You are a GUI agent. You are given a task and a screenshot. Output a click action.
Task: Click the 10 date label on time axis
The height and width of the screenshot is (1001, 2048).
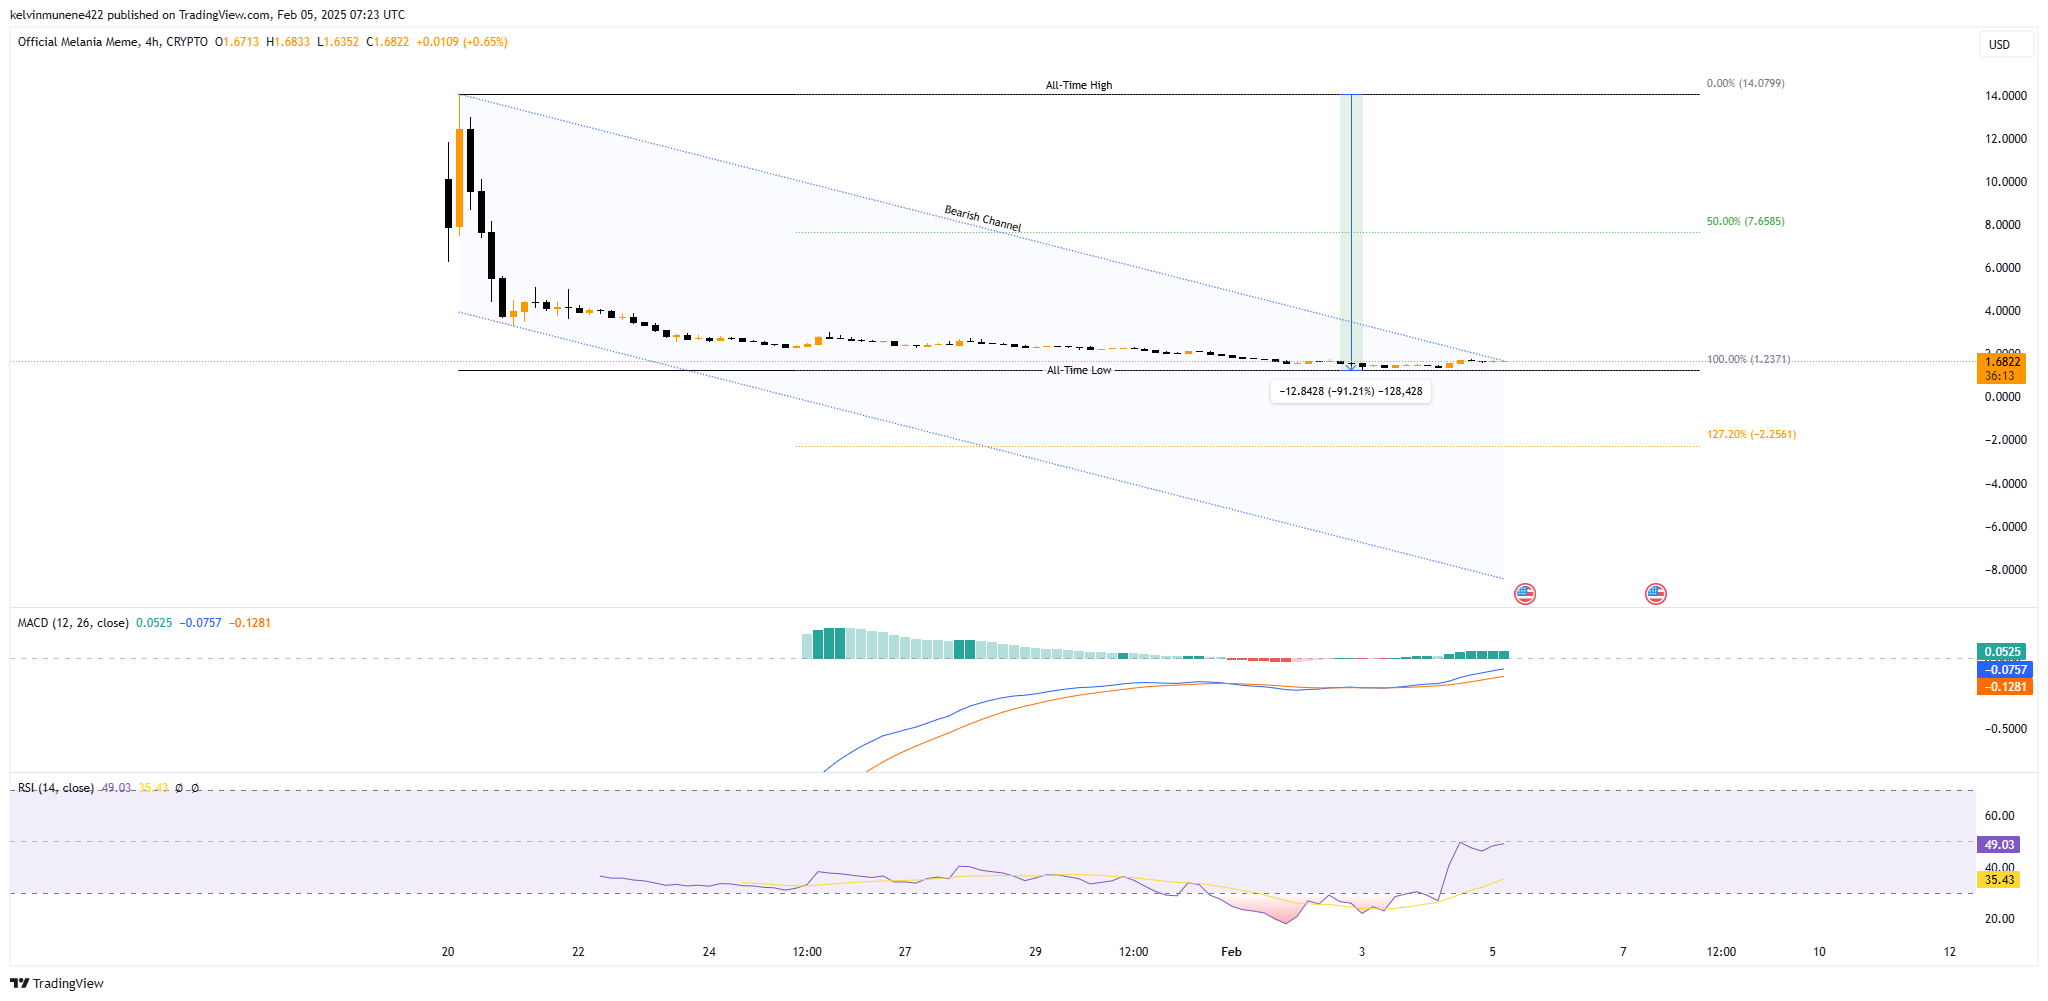[1819, 952]
